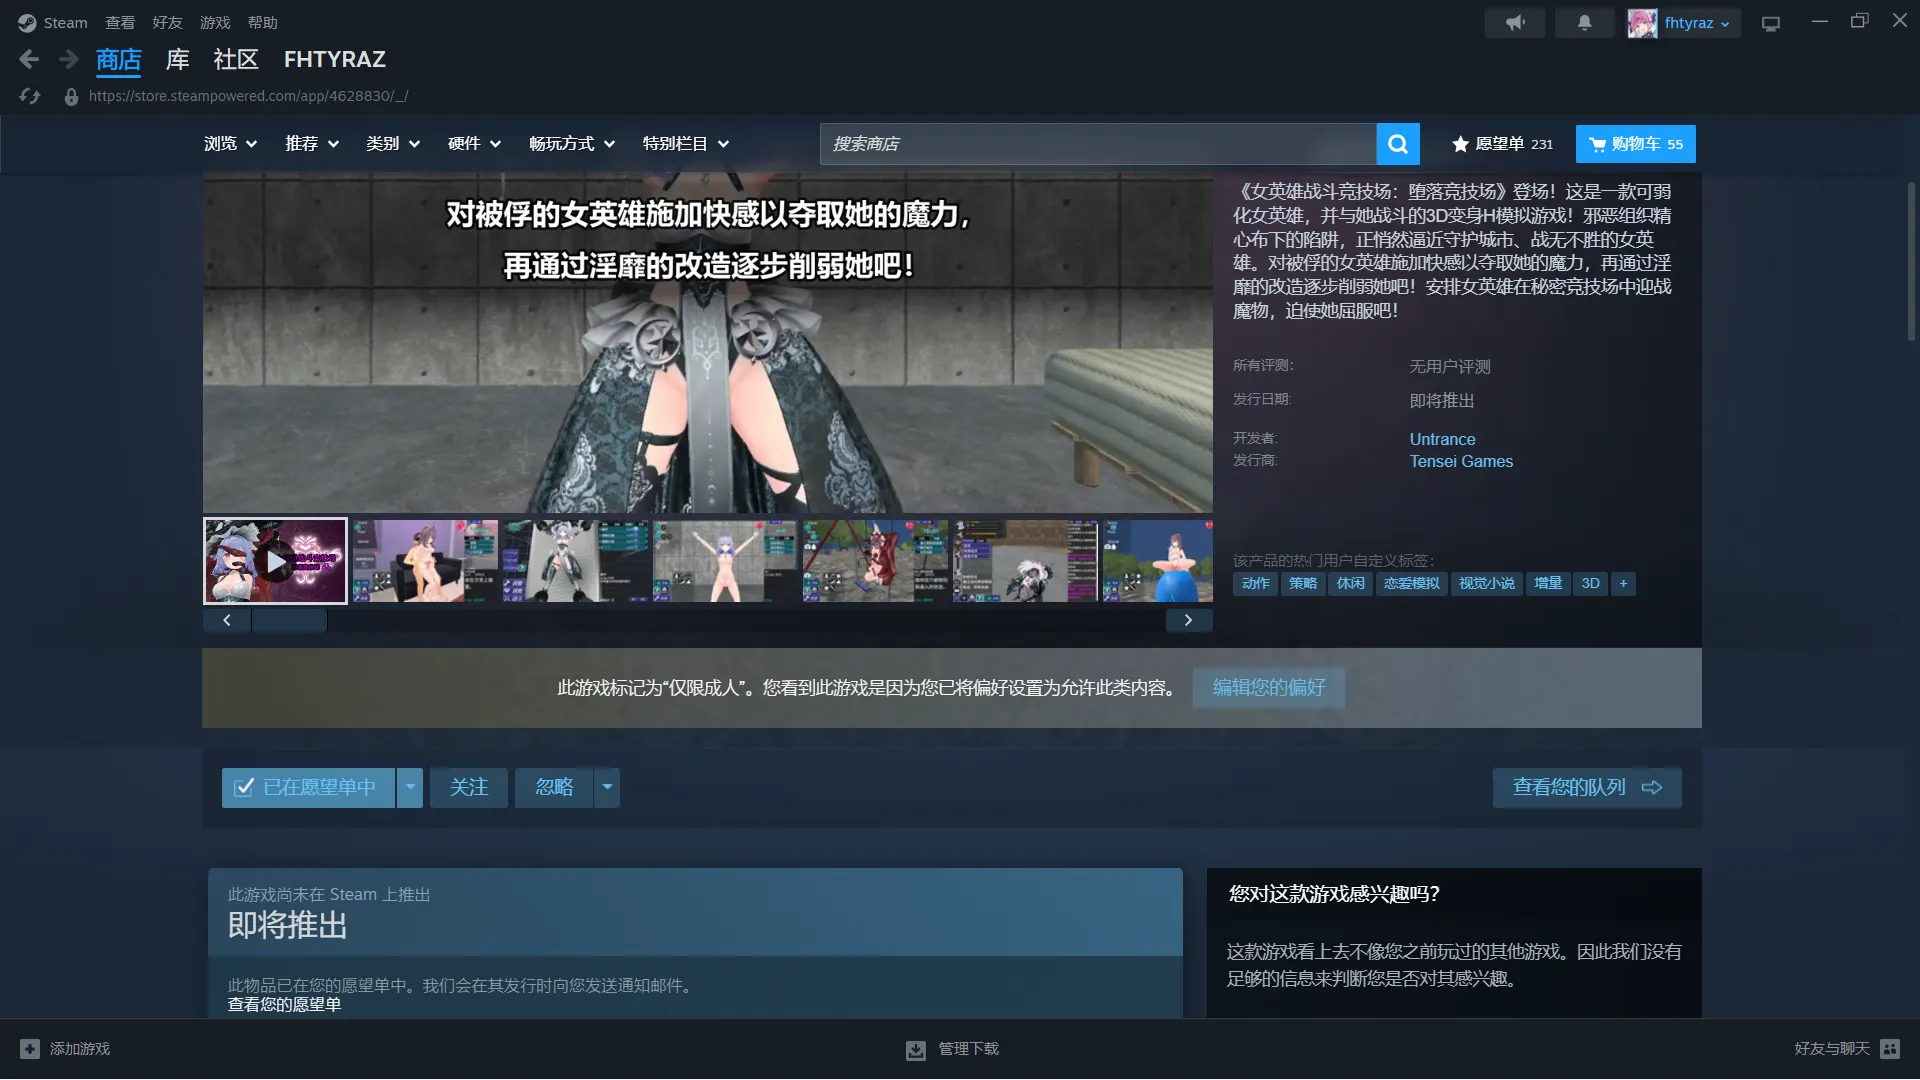The image size is (1920, 1080).
Task: Click the fhtyraz profile avatar
Action: [1642, 23]
